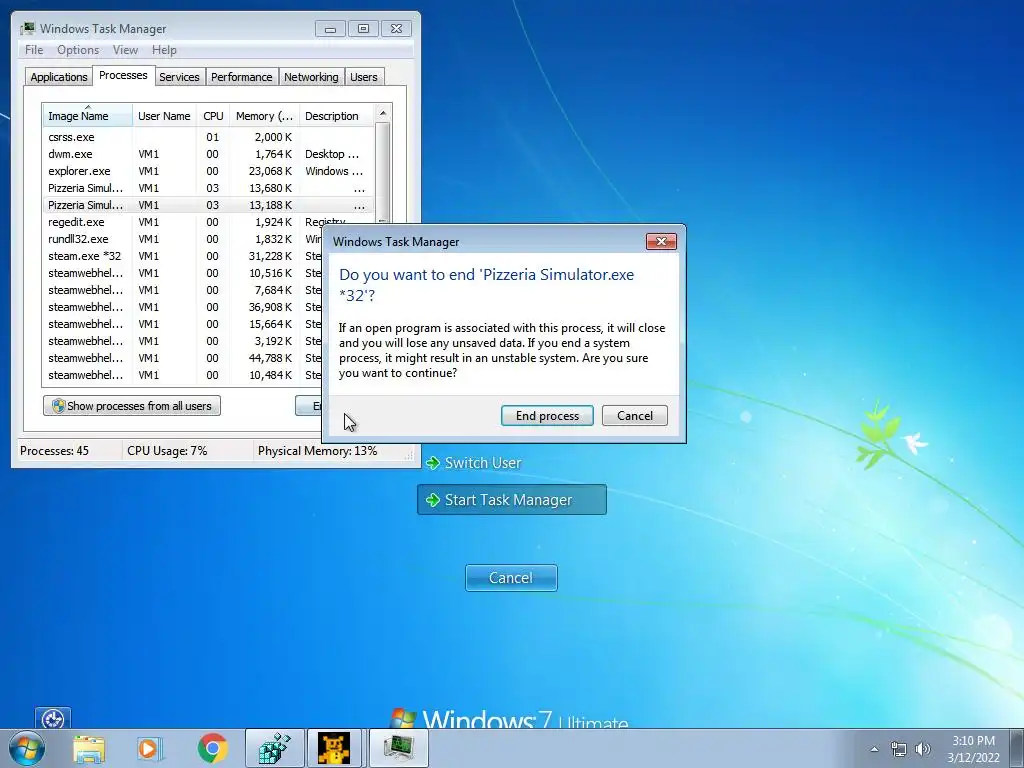Sort processes by Description column
1024x768 pixels.
click(336, 116)
